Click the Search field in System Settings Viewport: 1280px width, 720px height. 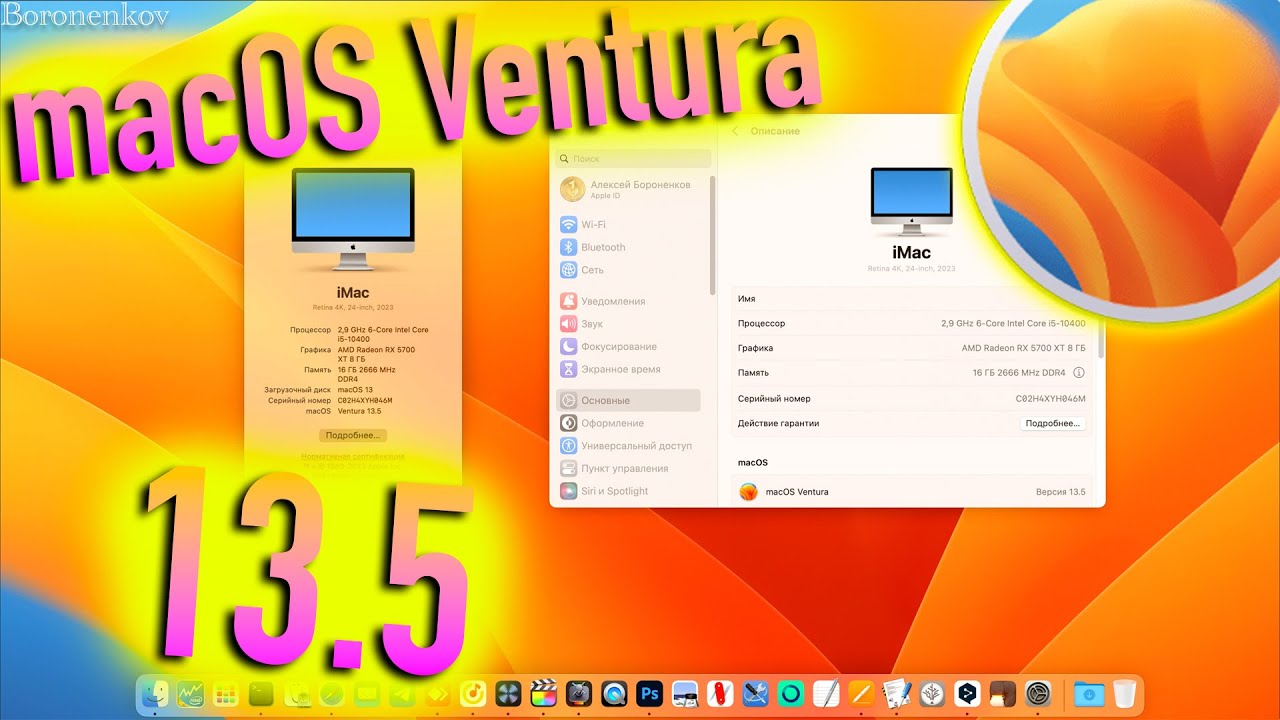634,158
